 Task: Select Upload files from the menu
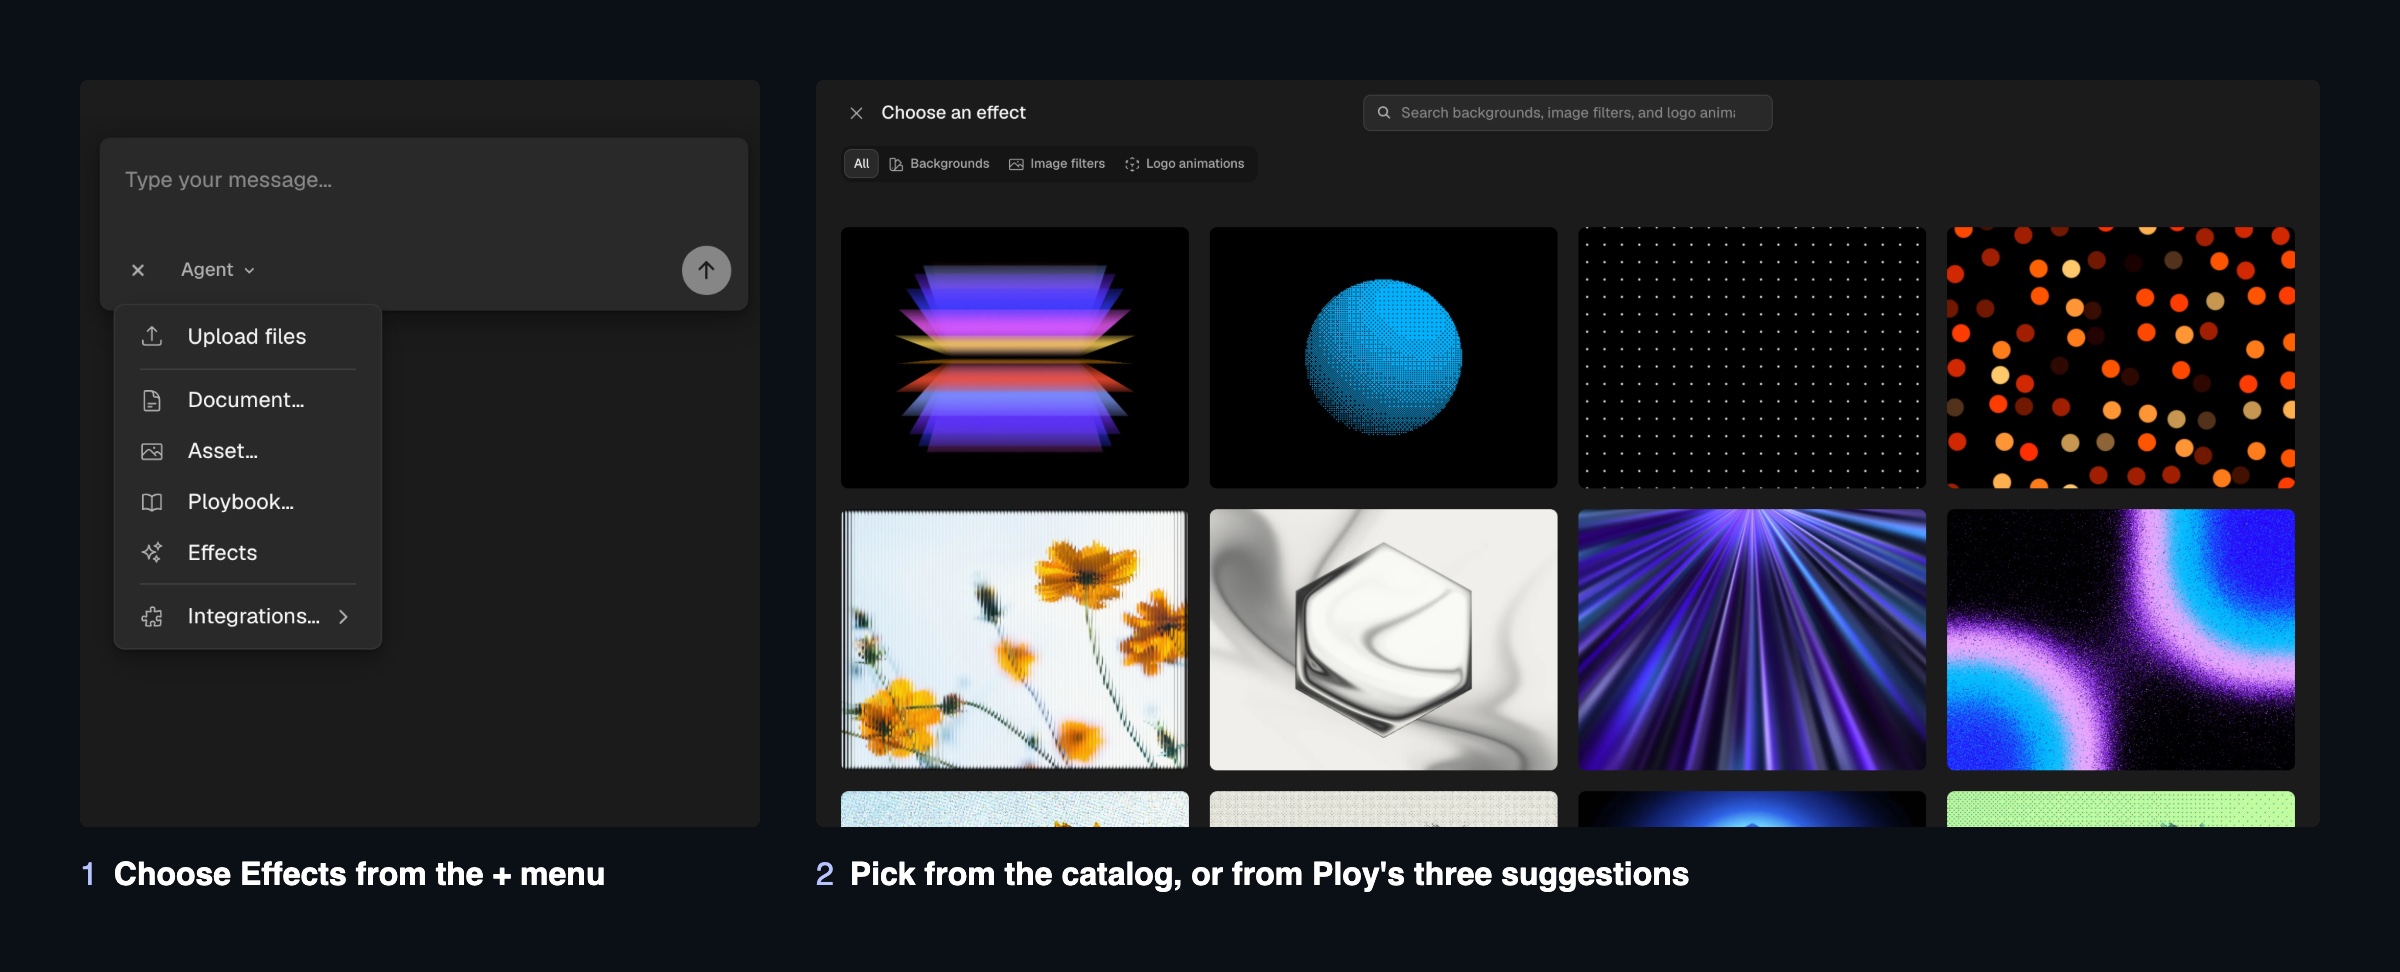click(x=248, y=336)
